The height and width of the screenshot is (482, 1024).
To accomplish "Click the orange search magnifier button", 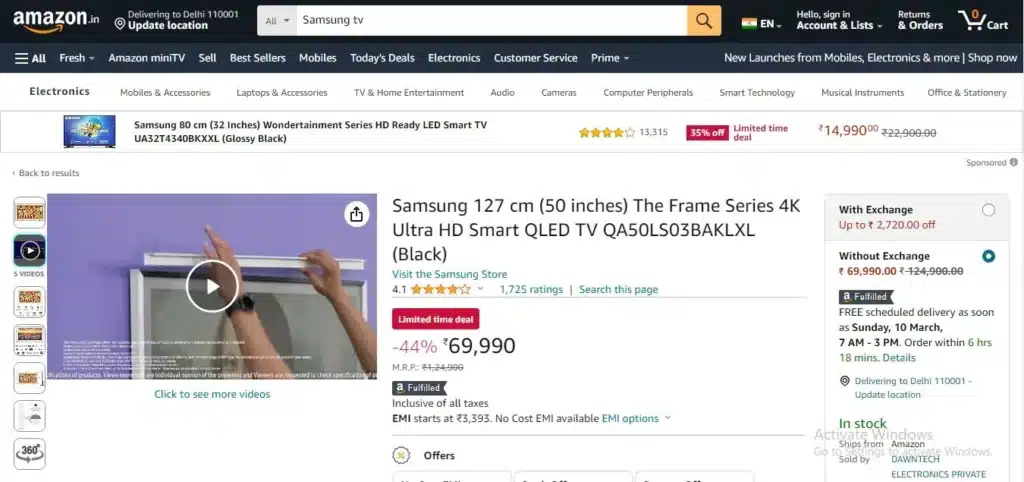I will point(704,21).
